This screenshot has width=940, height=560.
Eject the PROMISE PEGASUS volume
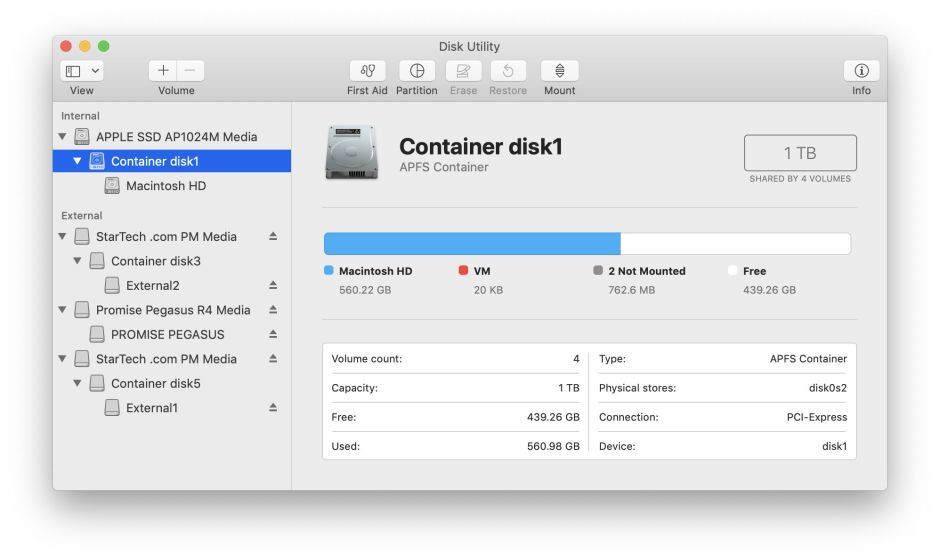click(x=273, y=334)
